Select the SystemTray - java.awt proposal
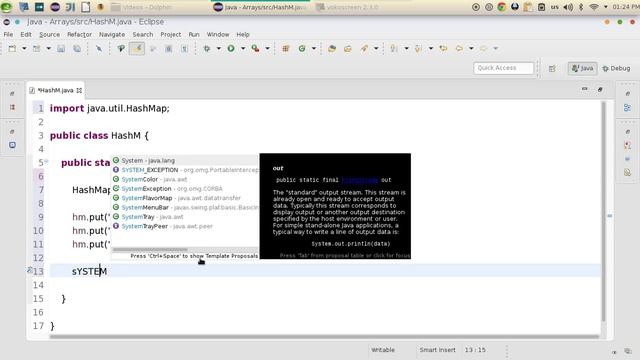The width and height of the screenshot is (640, 360). pos(185,217)
